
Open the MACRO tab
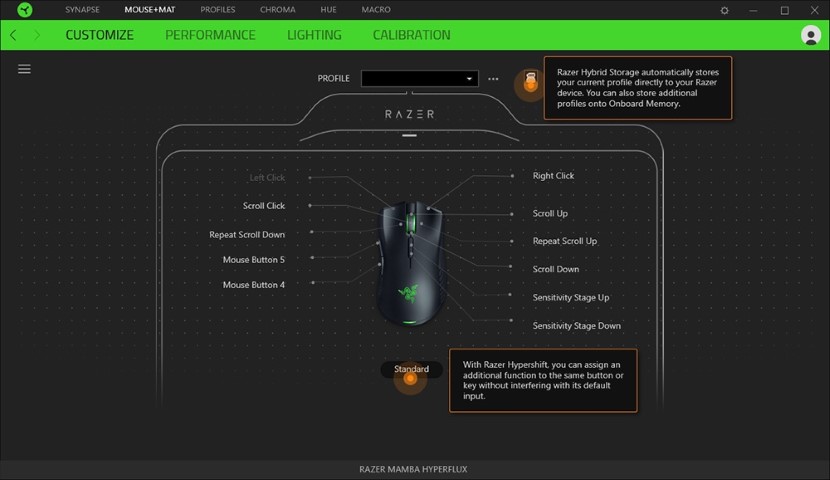[376, 10]
